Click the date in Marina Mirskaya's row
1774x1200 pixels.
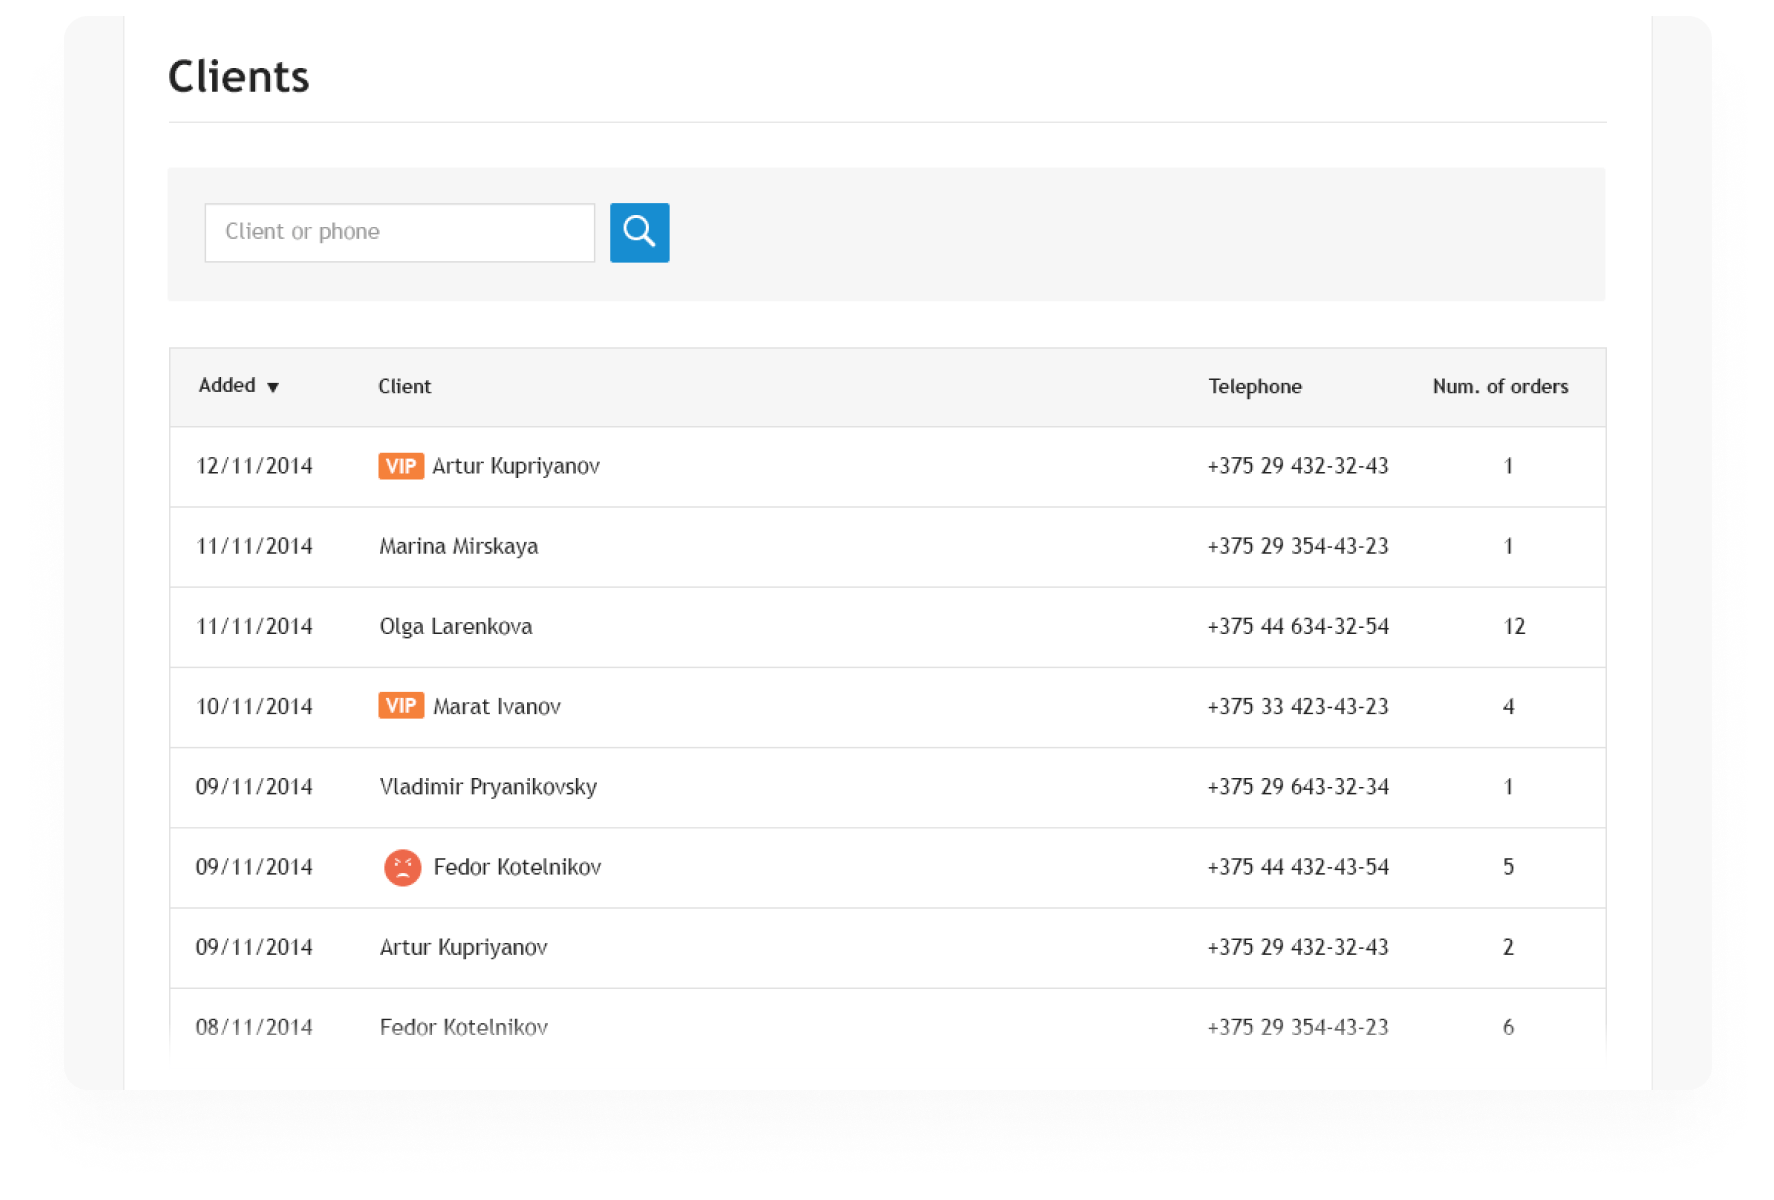254,546
